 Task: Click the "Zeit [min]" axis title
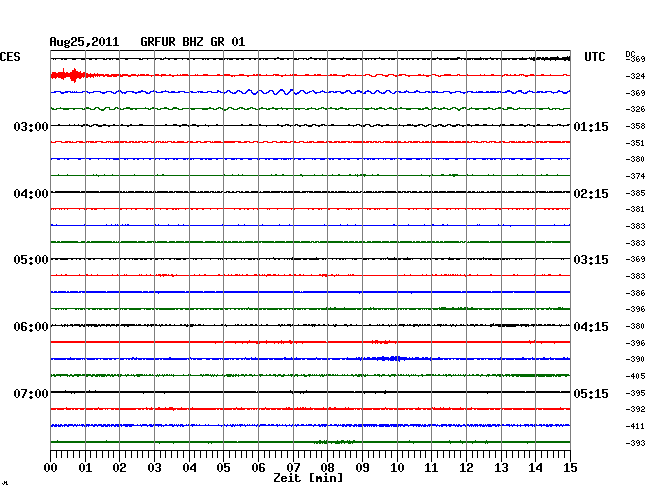click(x=308, y=478)
